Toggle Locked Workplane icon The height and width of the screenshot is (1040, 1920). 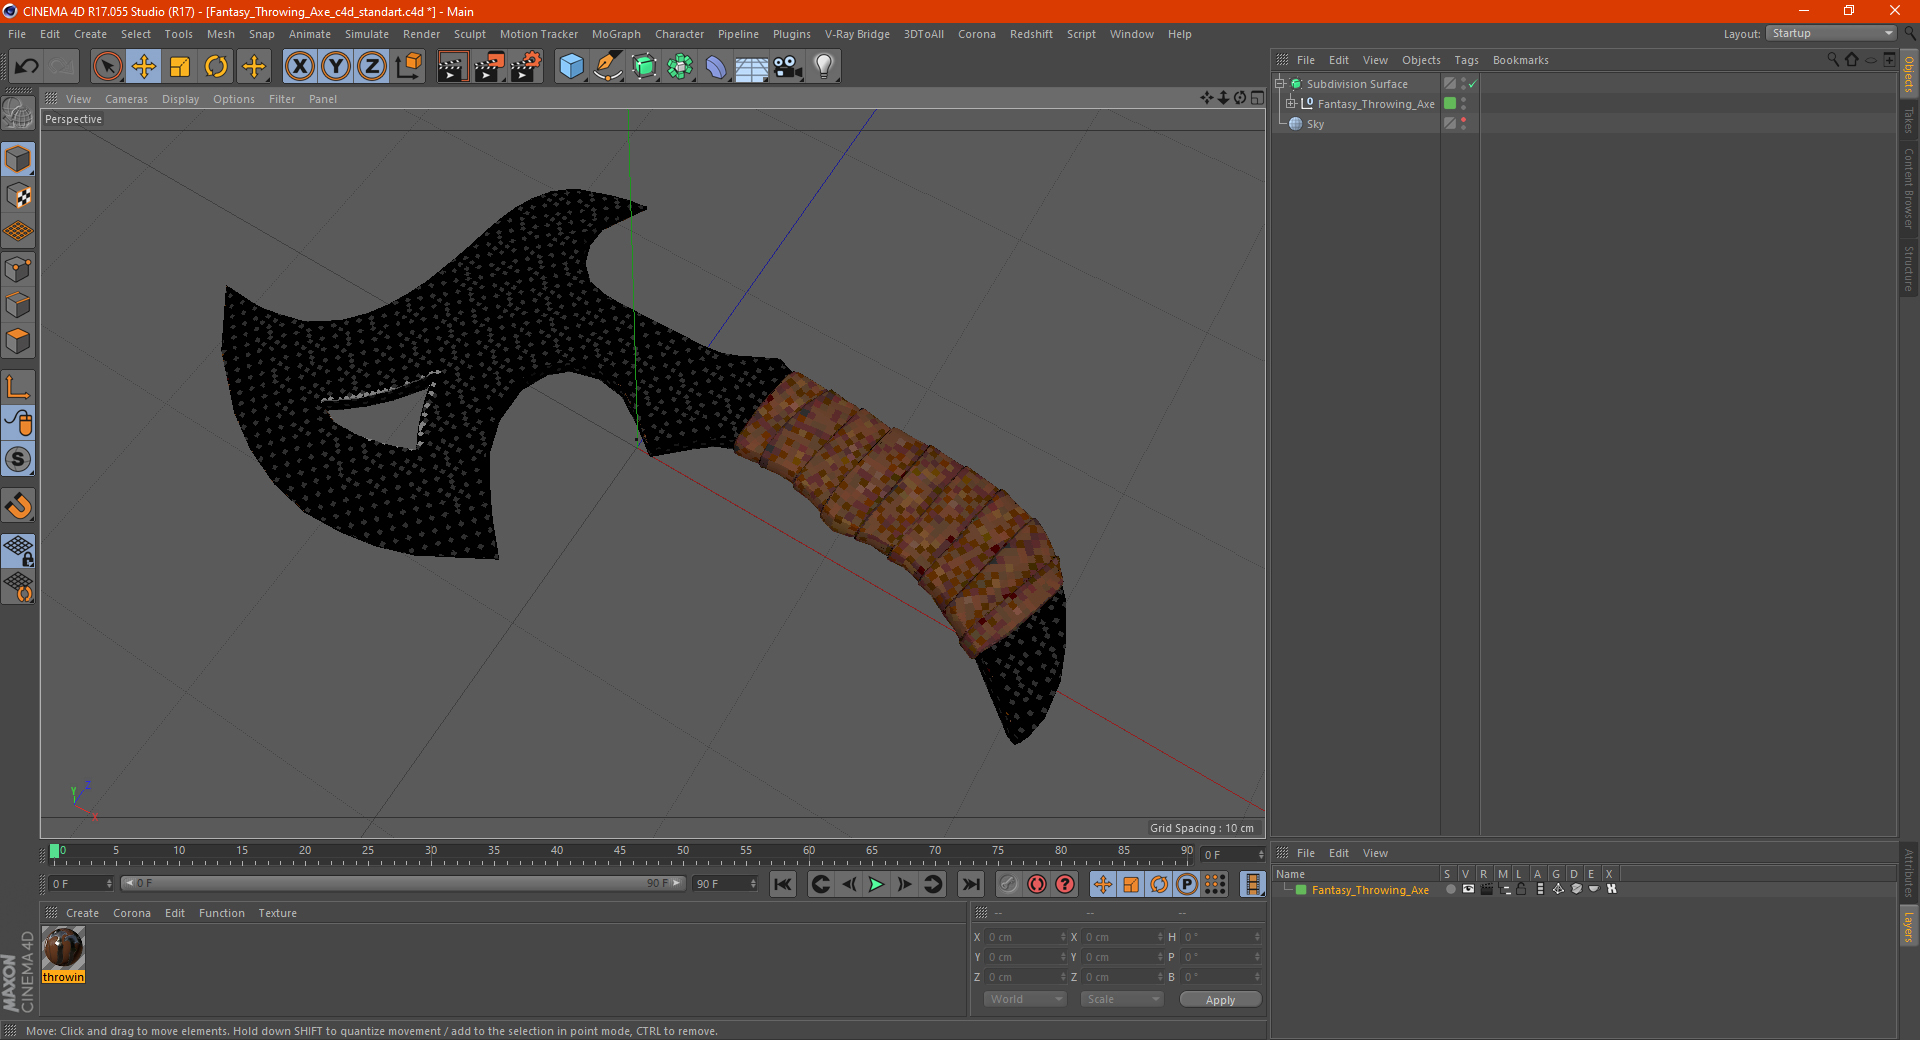click(x=18, y=551)
